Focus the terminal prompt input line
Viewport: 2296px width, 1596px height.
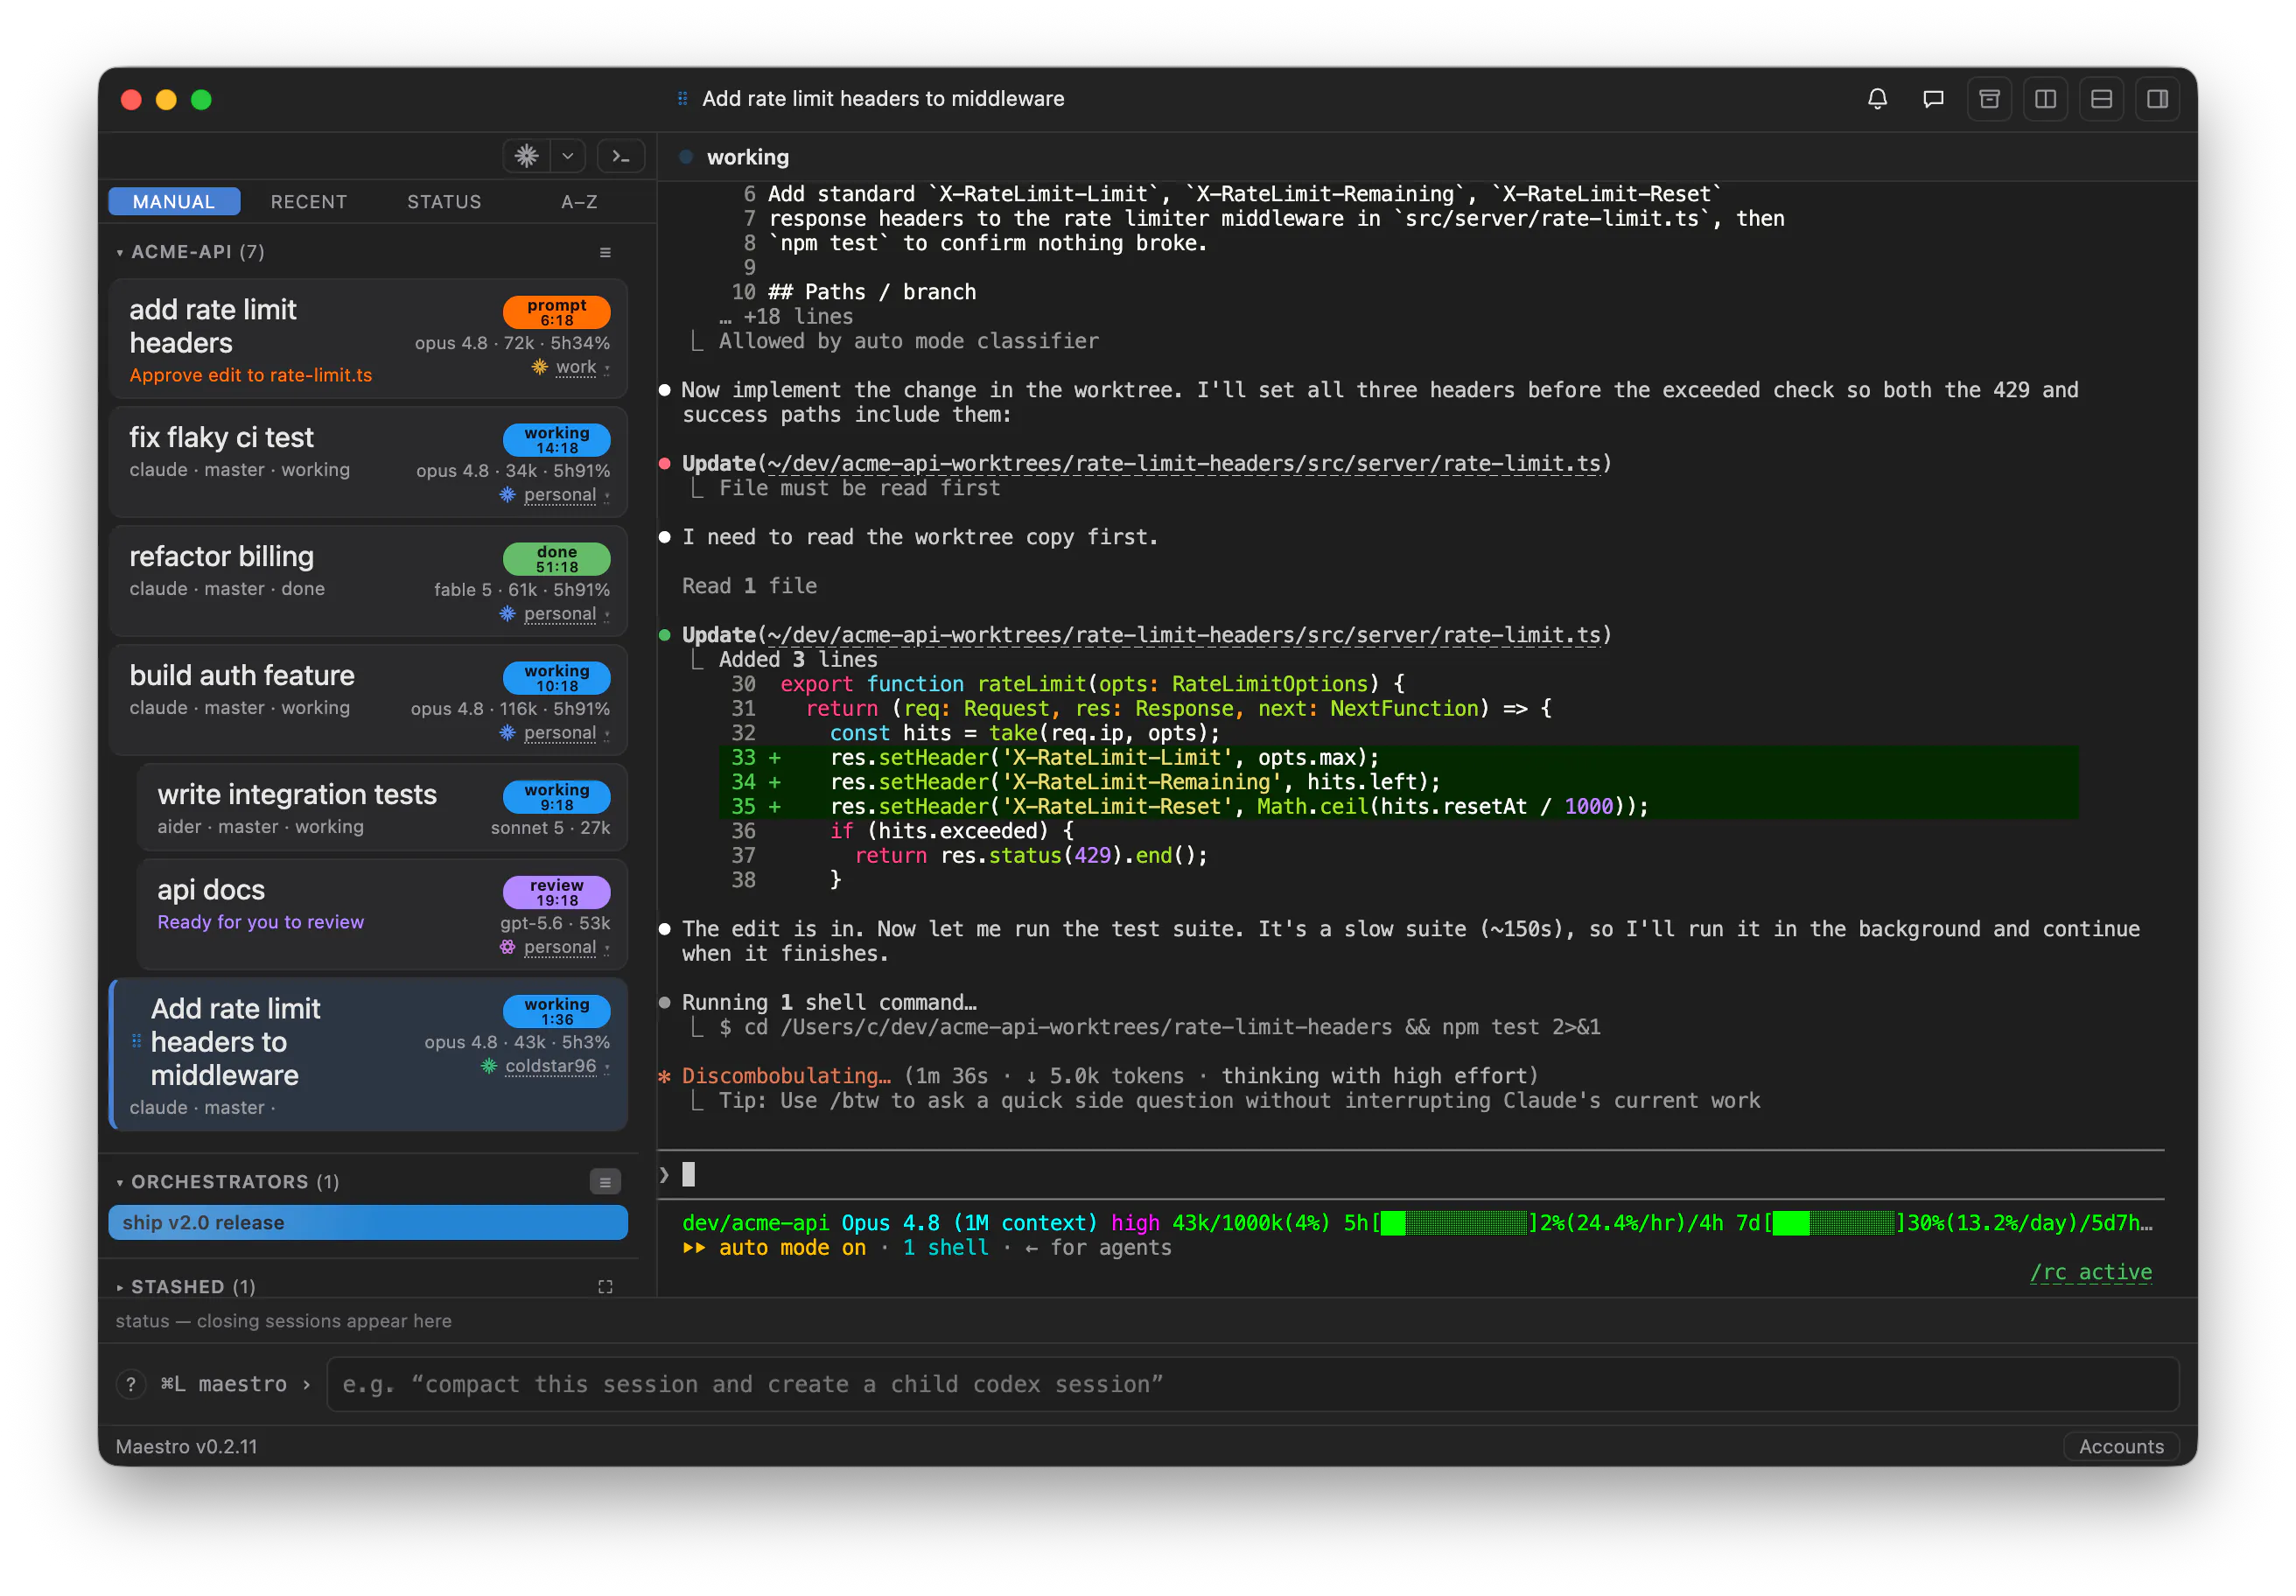tap(1410, 1174)
